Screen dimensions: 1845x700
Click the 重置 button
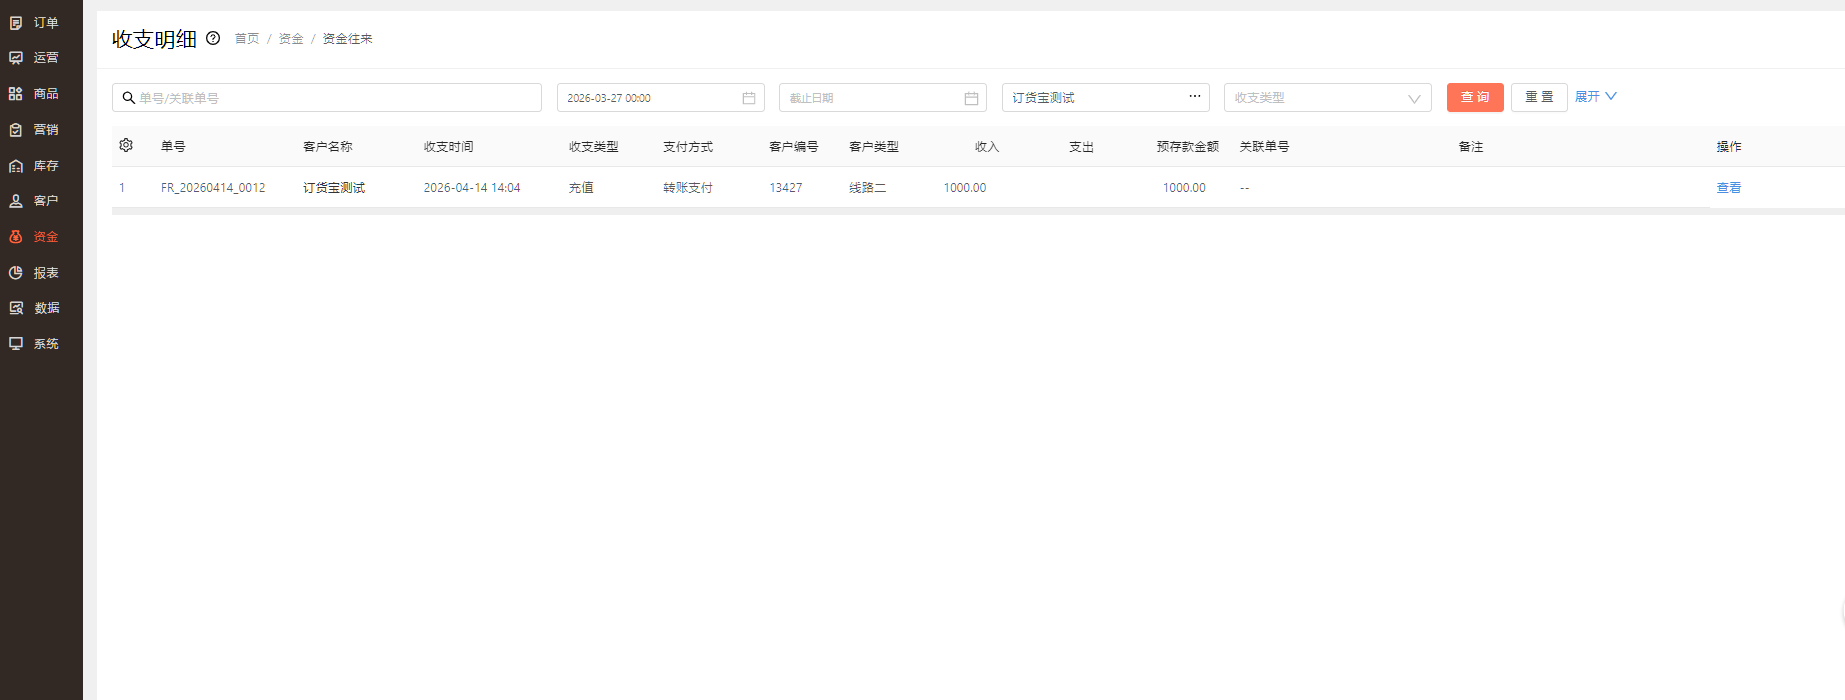(x=1539, y=97)
